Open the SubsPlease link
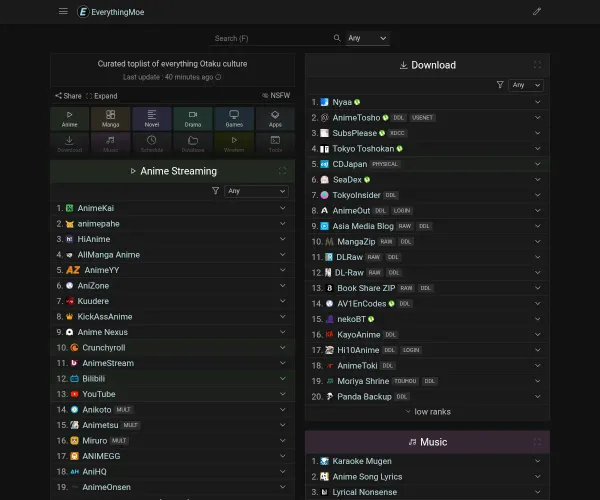 pyautogui.click(x=355, y=133)
